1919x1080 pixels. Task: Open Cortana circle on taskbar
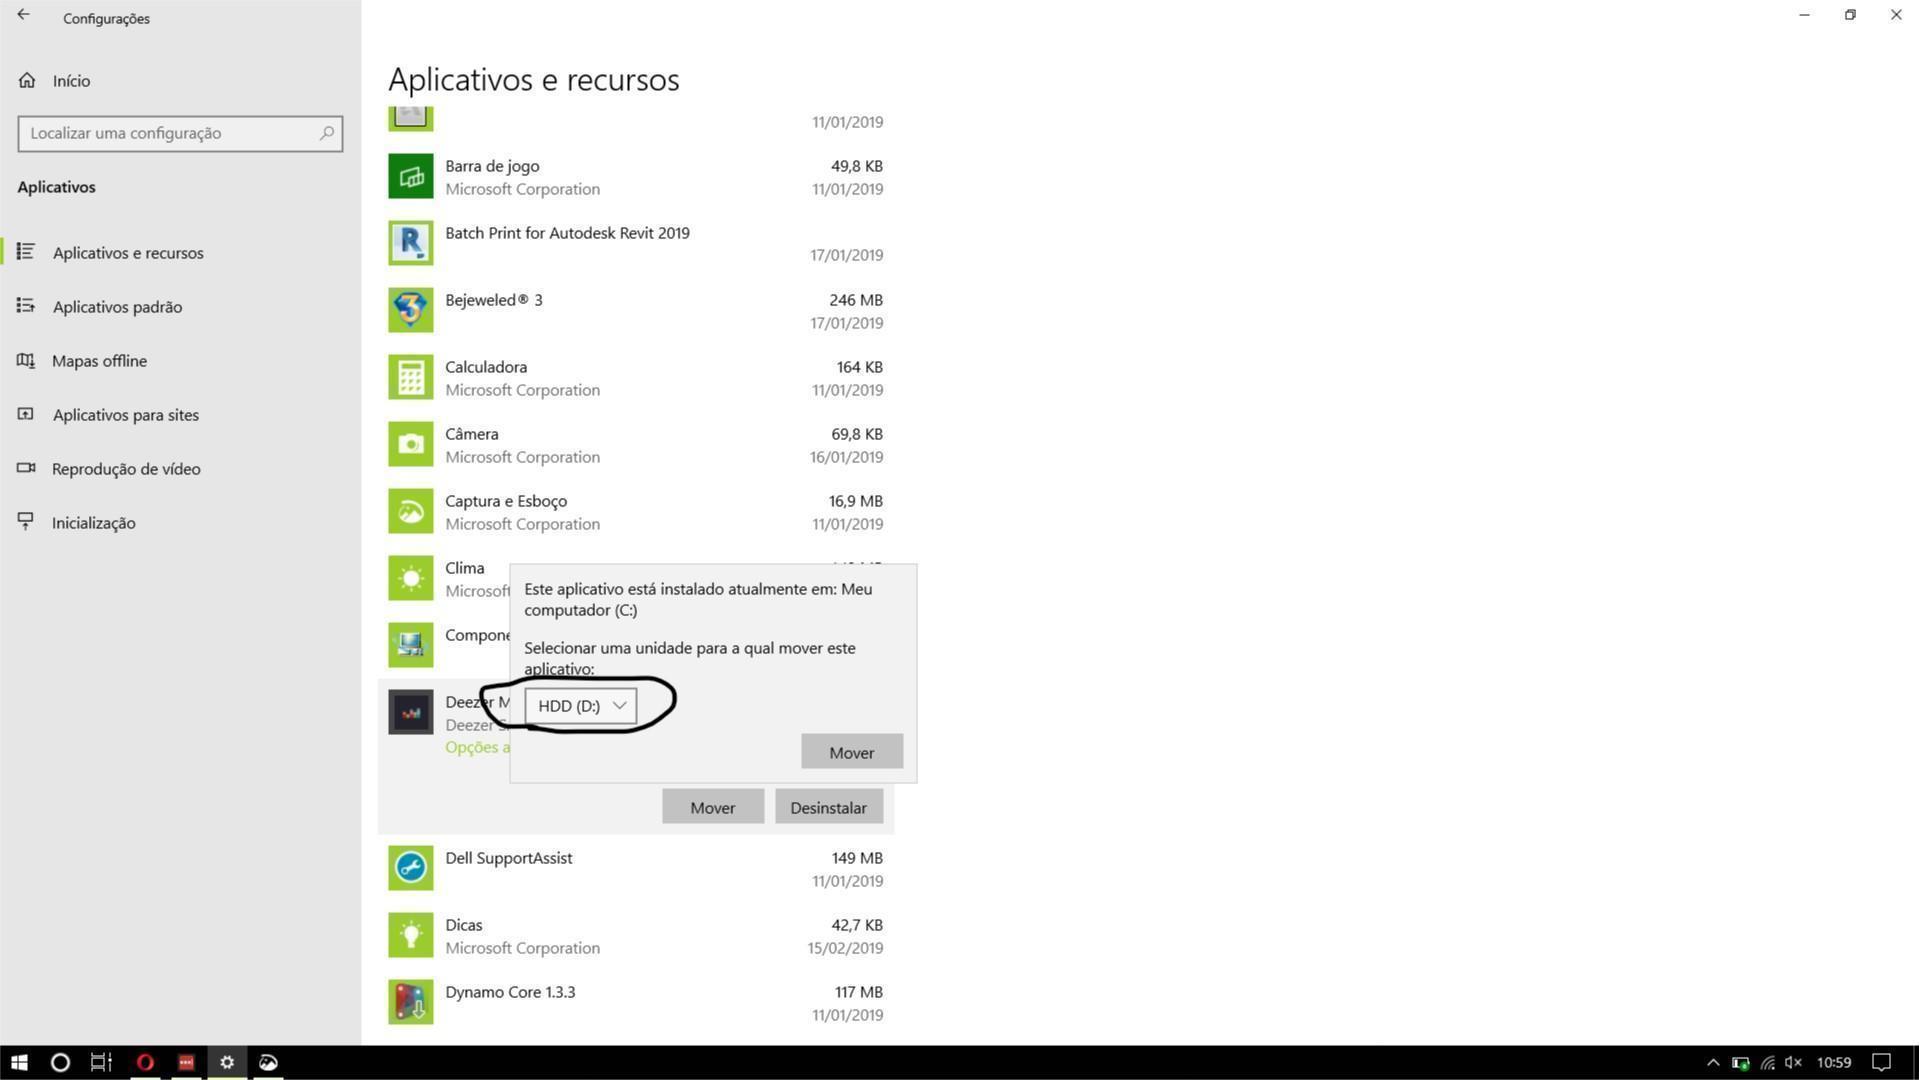(60, 1062)
